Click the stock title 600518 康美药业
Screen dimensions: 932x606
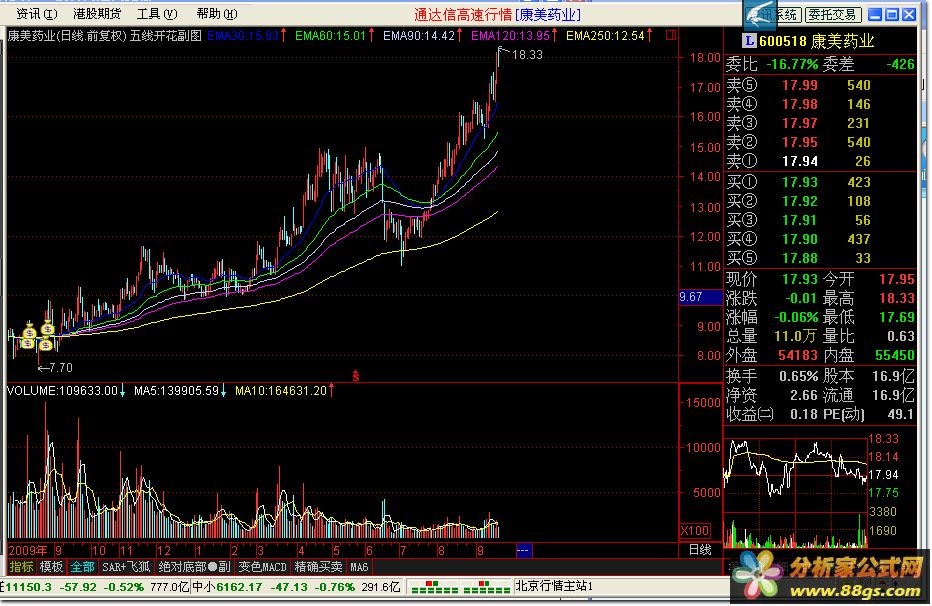tap(816, 41)
